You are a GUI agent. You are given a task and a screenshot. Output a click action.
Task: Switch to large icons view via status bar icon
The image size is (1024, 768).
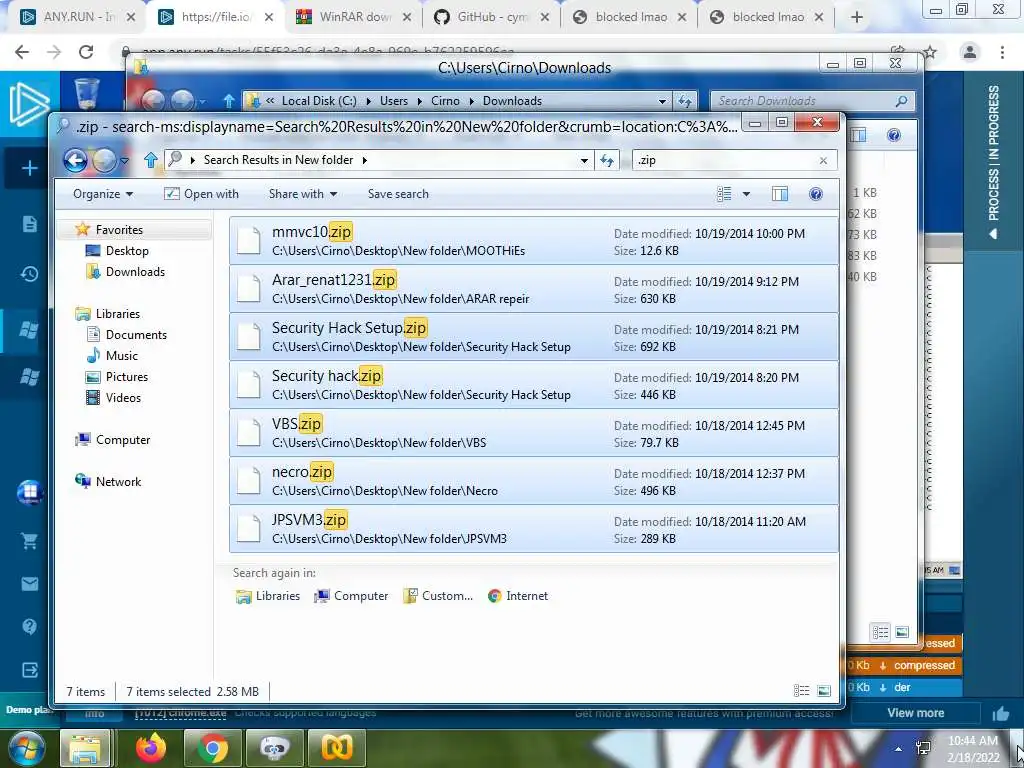[824, 691]
